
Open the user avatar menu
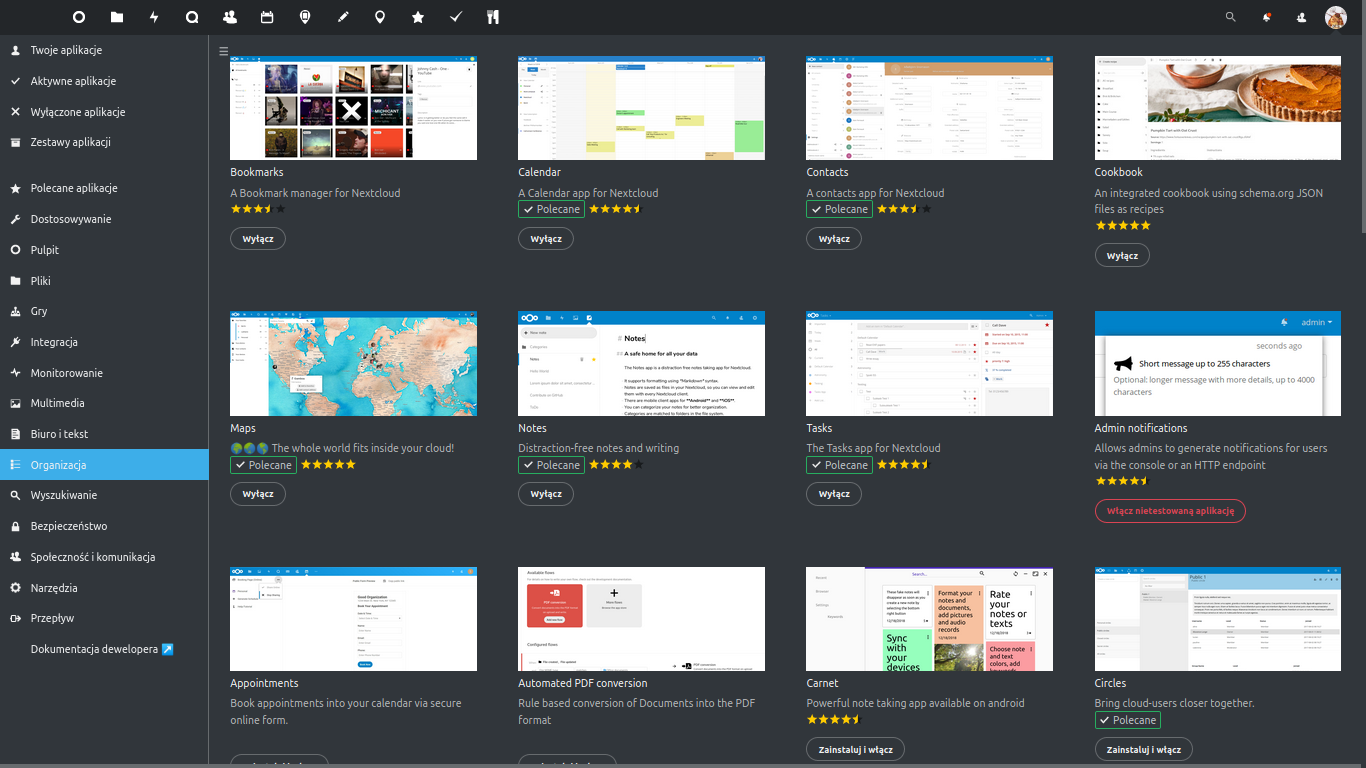pos(1336,17)
